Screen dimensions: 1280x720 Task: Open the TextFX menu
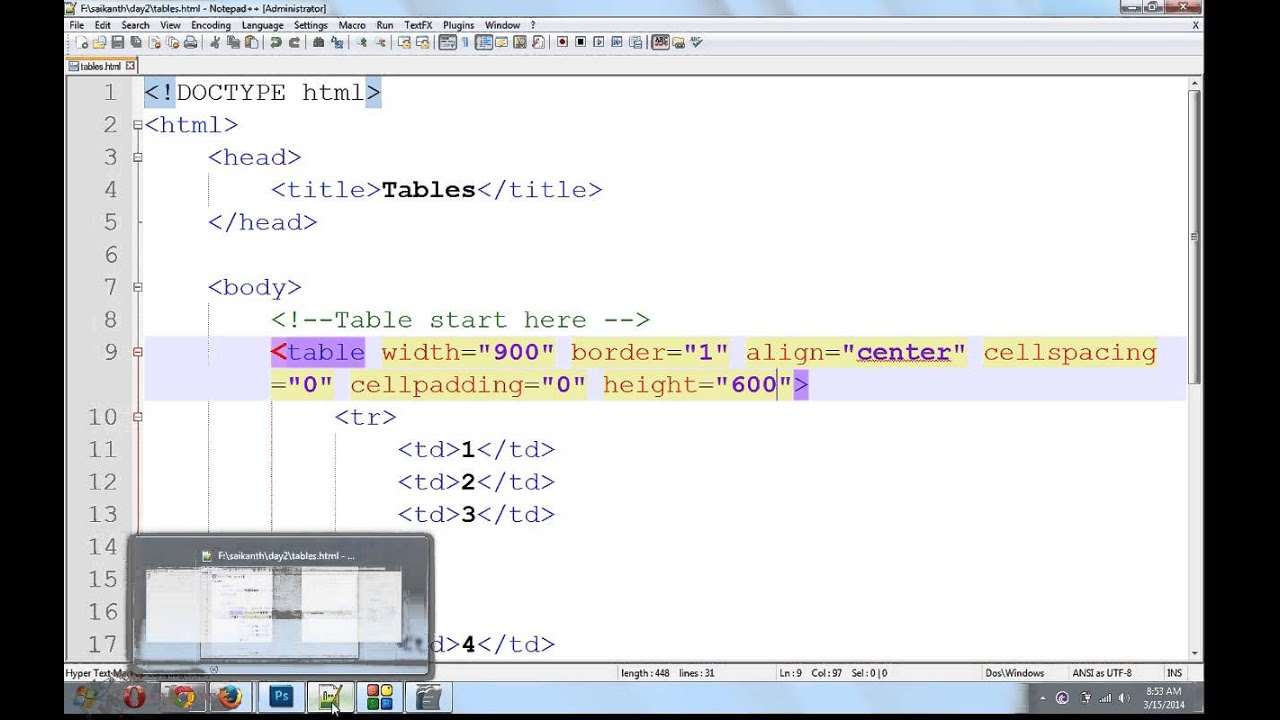point(418,25)
